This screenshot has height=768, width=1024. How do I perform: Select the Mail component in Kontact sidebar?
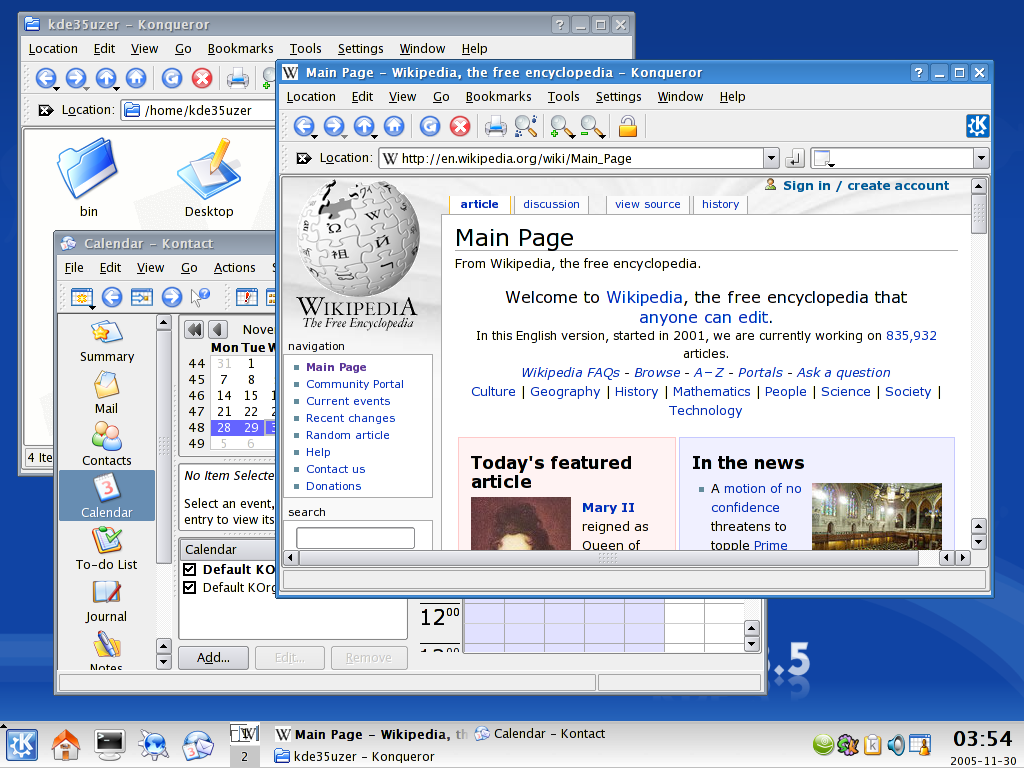click(x=105, y=394)
